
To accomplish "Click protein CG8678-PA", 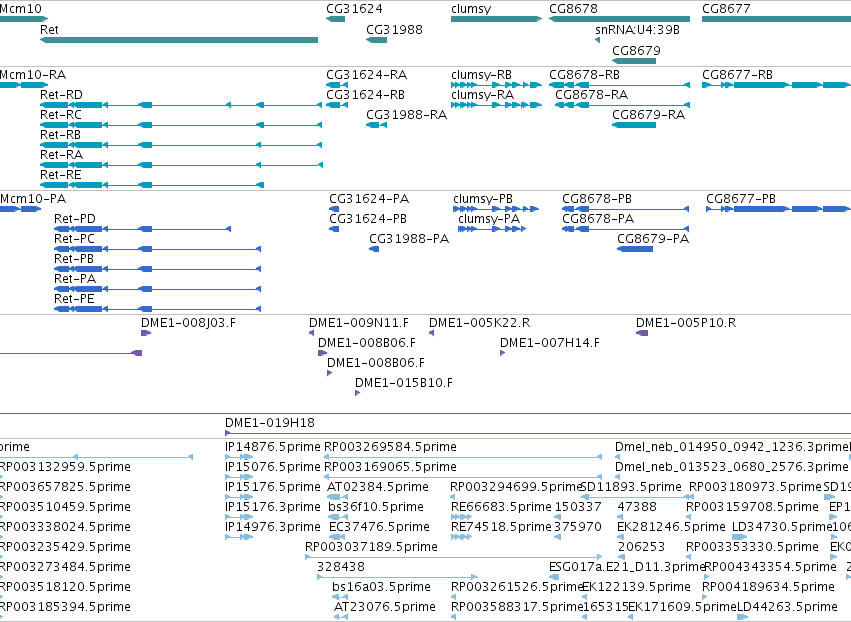I will click(x=626, y=229).
